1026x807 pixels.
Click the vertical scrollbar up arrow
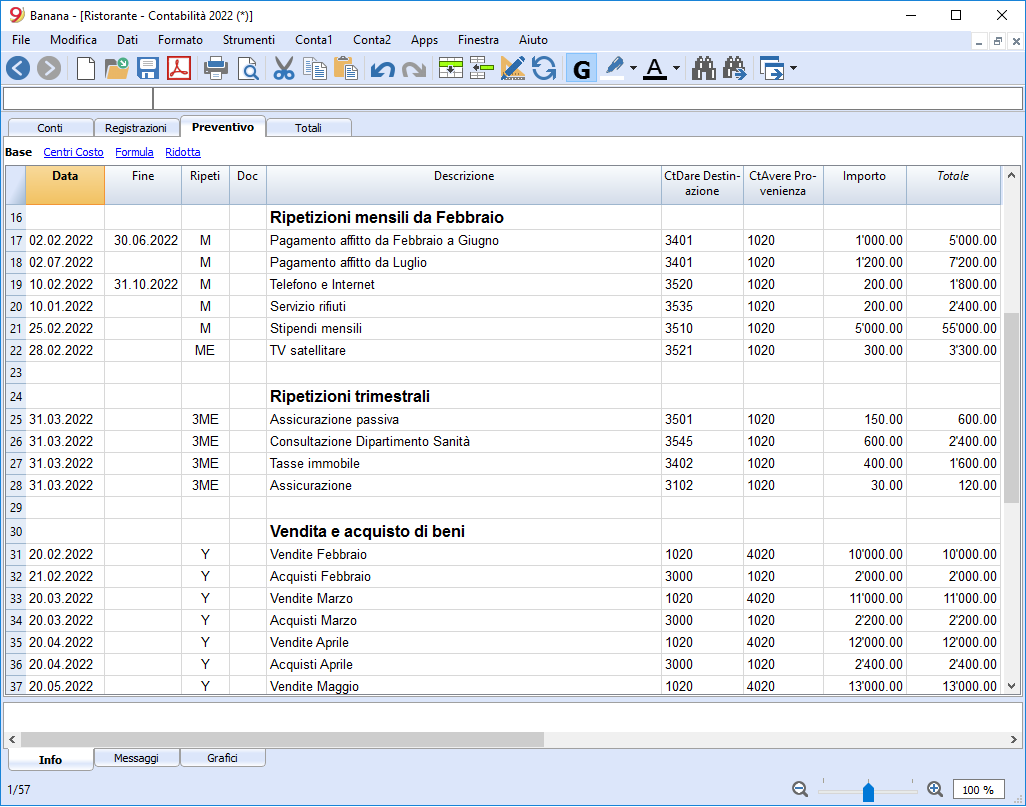pyautogui.click(x=1012, y=175)
